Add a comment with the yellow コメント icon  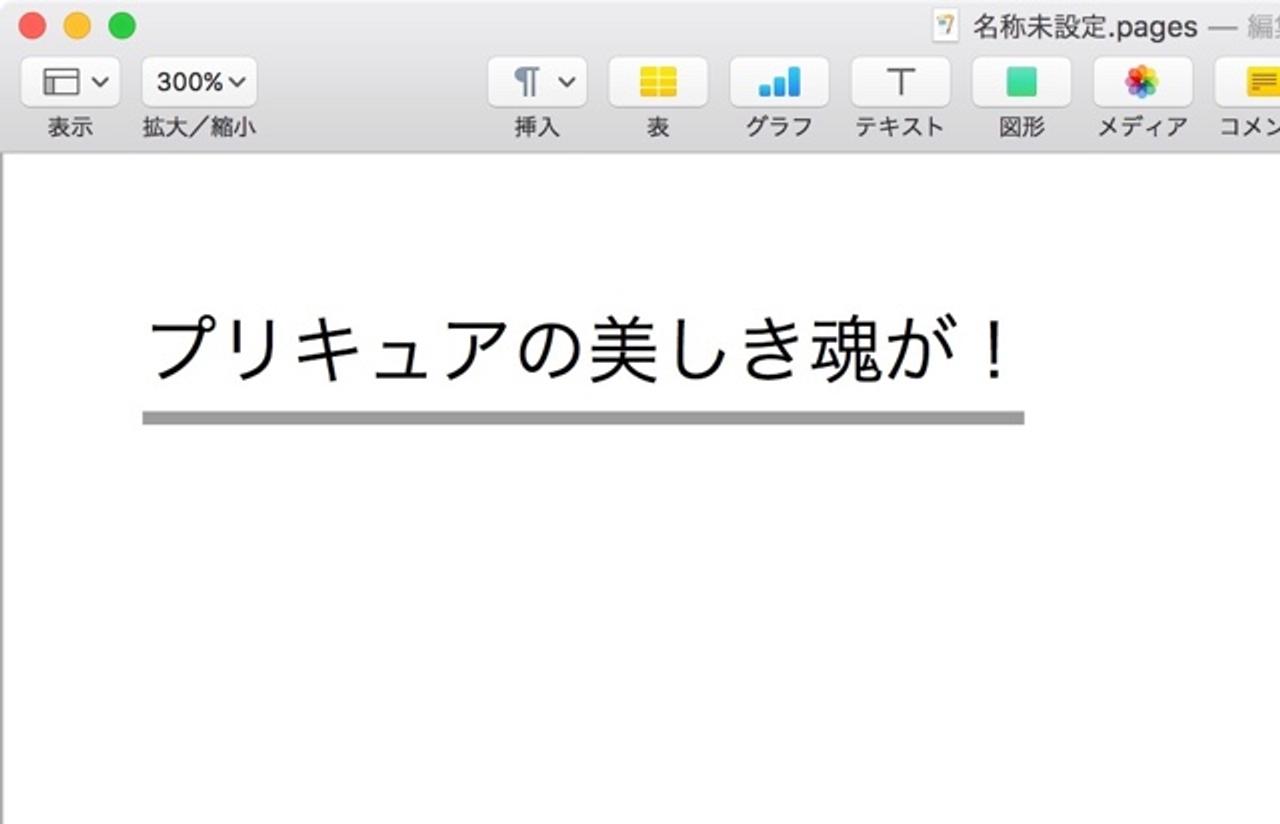[1248, 82]
